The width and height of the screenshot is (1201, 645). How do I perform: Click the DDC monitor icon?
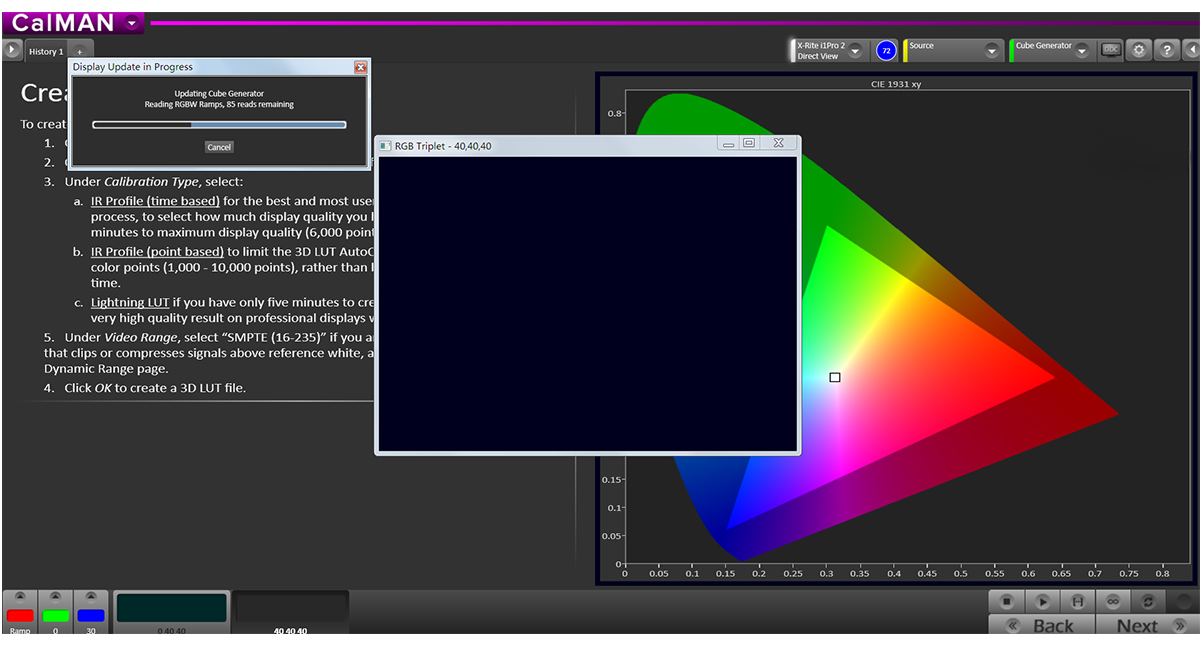(1110, 50)
